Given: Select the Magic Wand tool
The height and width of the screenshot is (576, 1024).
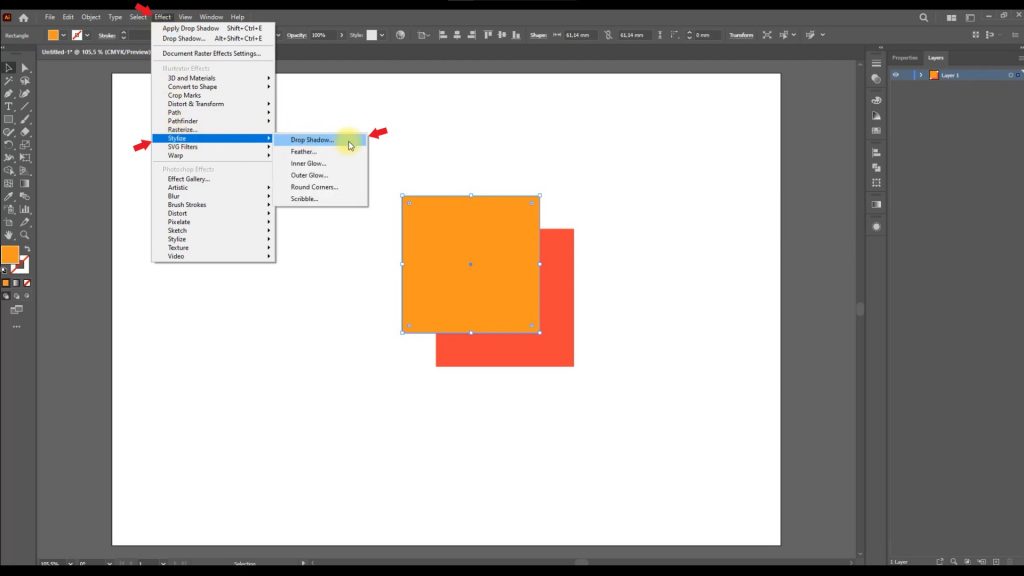Looking at the screenshot, I should point(8,81).
